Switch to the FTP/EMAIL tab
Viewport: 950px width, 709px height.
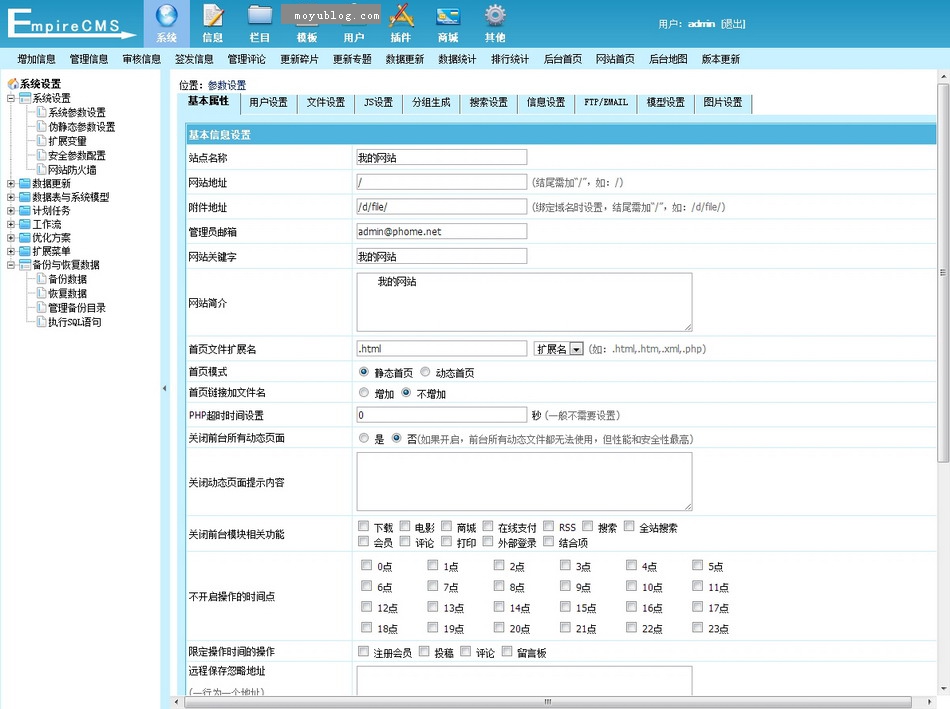[606, 103]
